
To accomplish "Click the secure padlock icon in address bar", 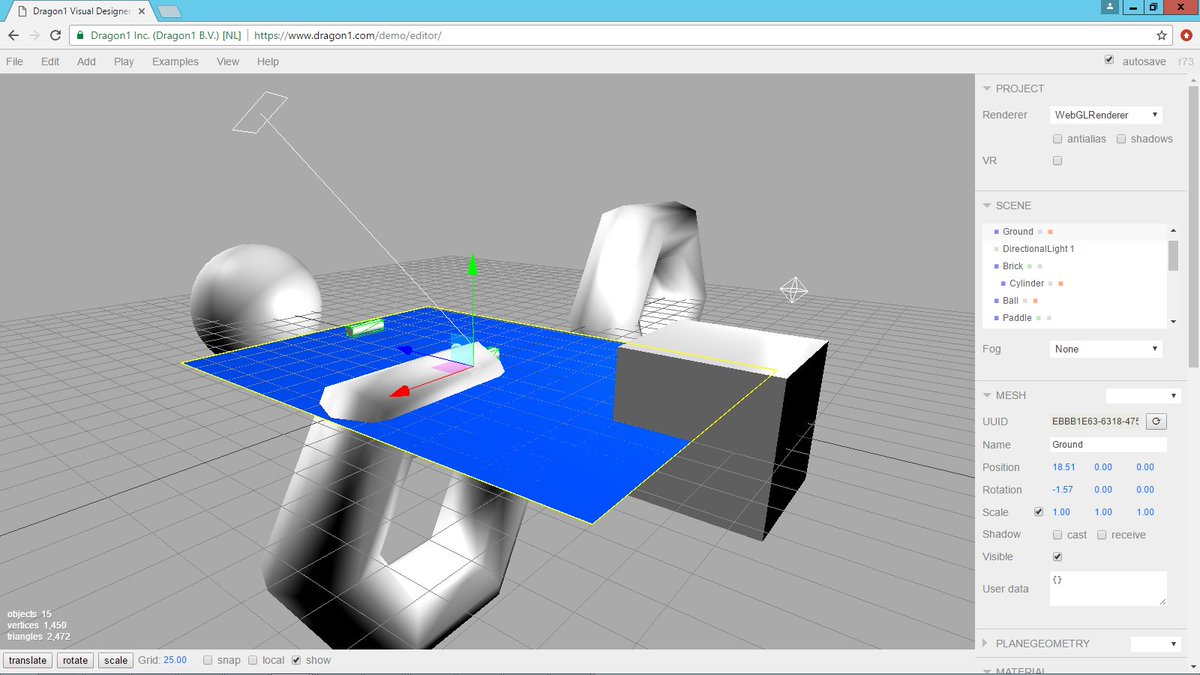I will 79,35.
